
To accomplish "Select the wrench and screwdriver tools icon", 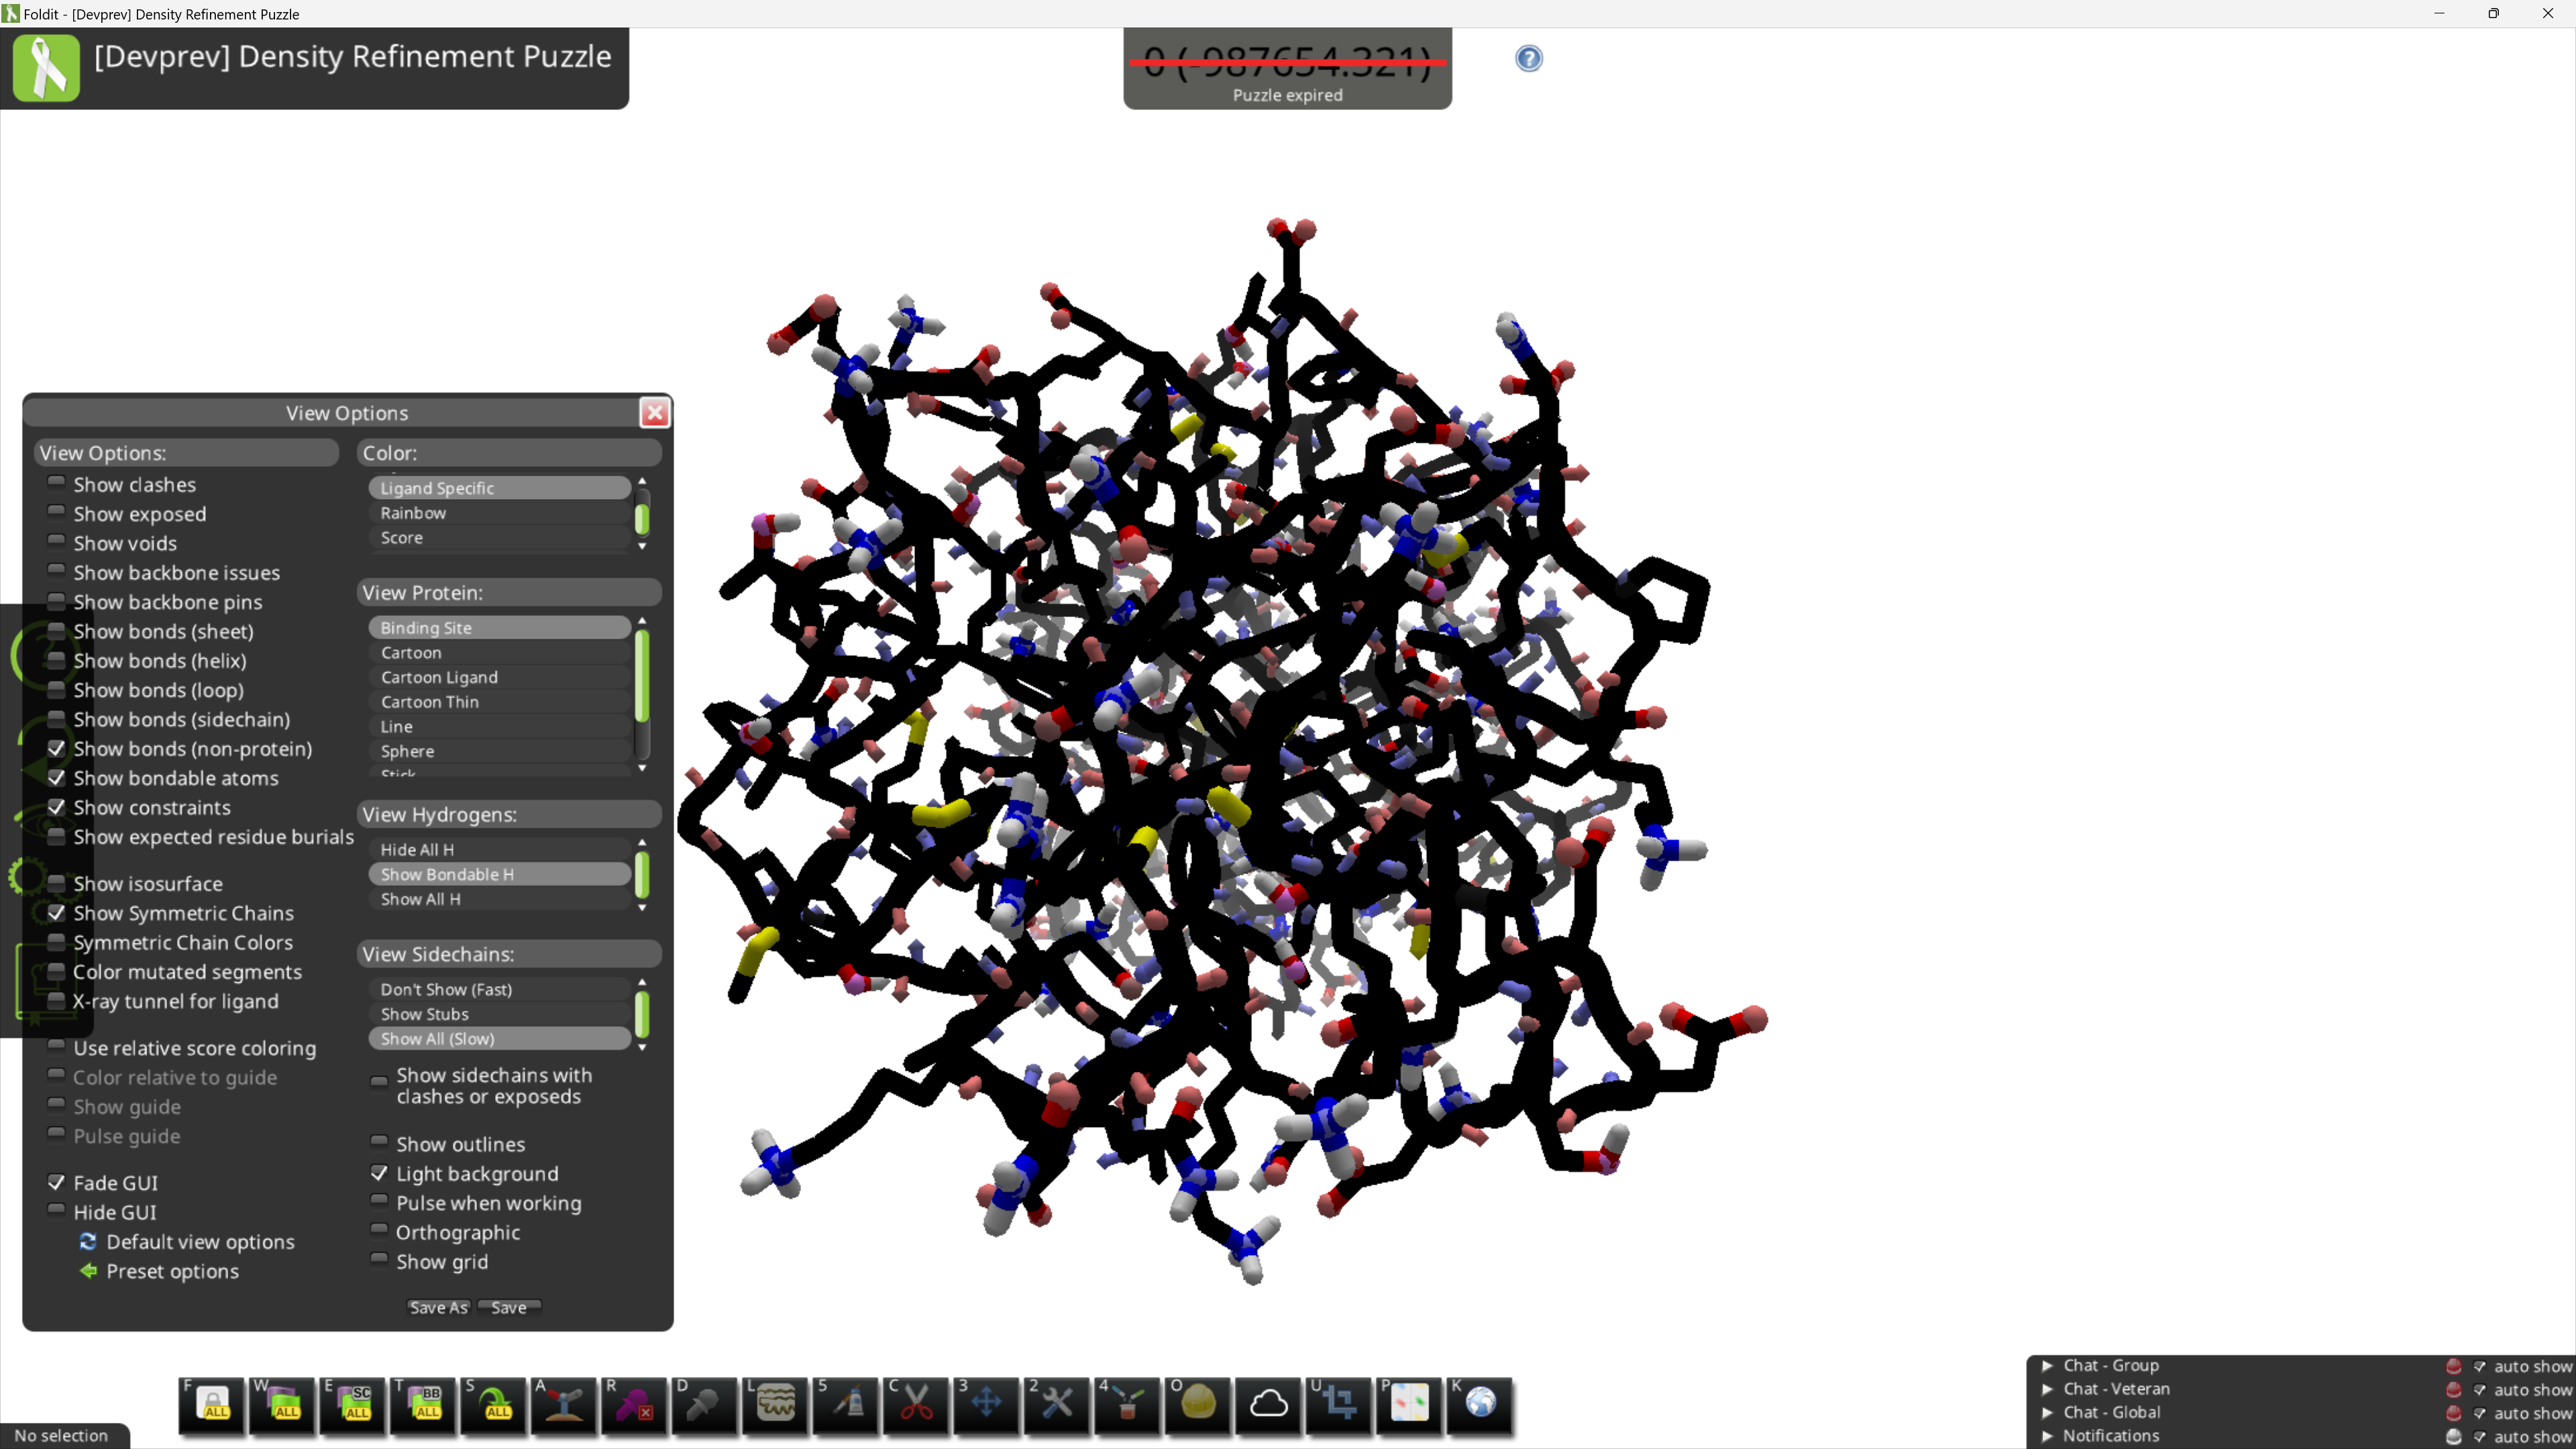I will click(x=1057, y=1404).
